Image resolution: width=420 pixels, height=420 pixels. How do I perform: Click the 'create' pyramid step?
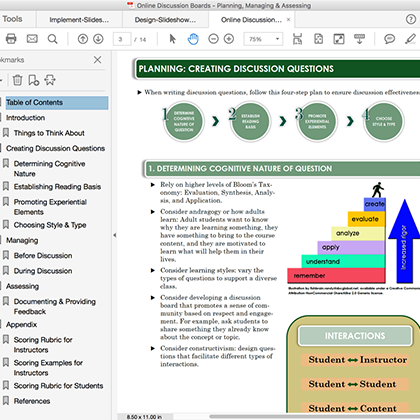pos(375,204)
